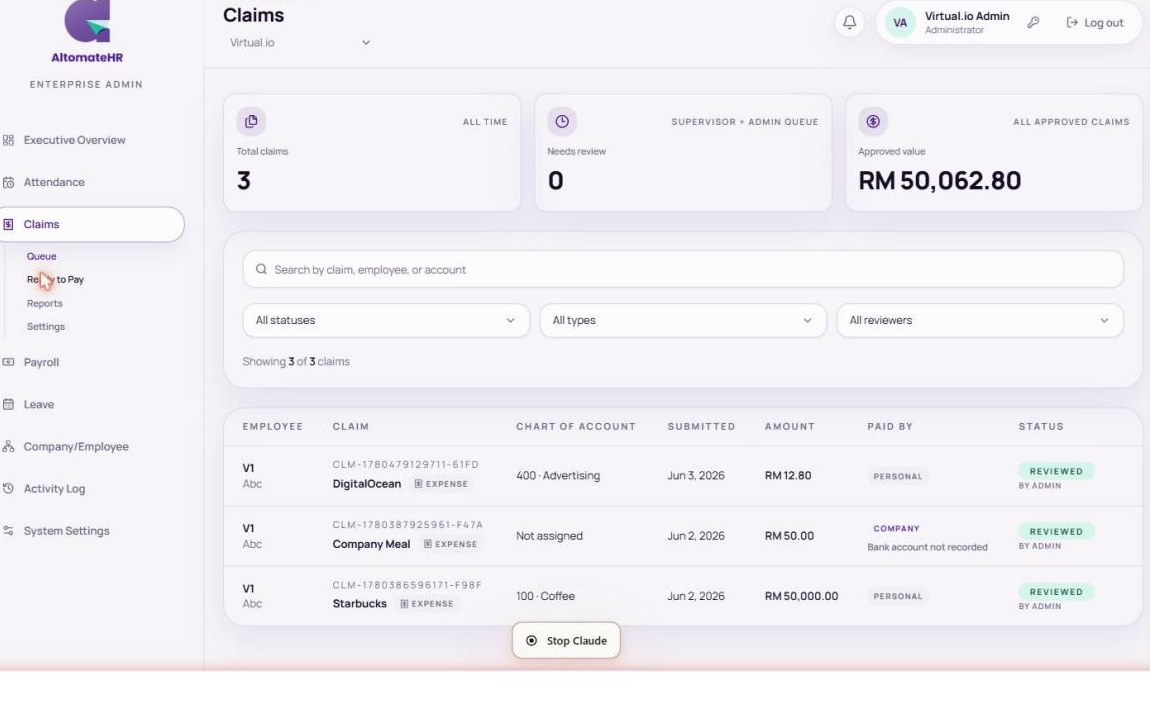Select the Claims menu item
Image resolution: width=1150 pixels, height=703 pixels.
point(92,224)
